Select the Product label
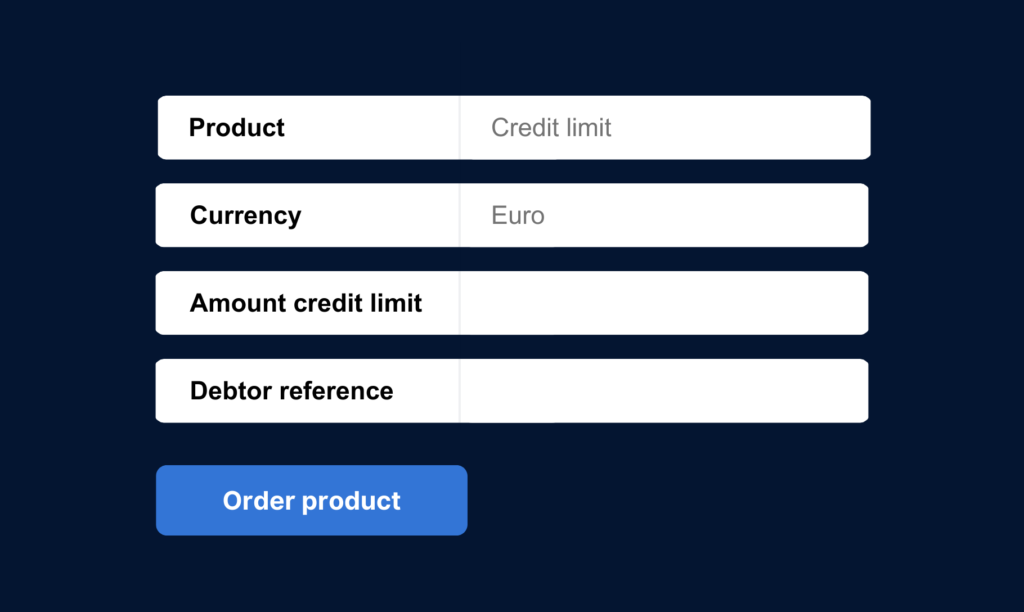This screenshot has width=1024, height=612. pos(237,128)
